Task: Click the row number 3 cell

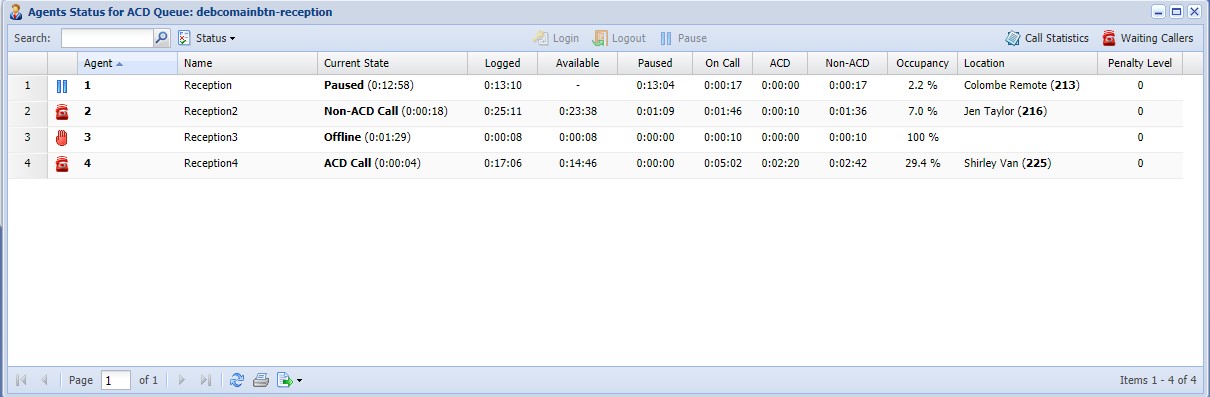Action: coord(28,138)
